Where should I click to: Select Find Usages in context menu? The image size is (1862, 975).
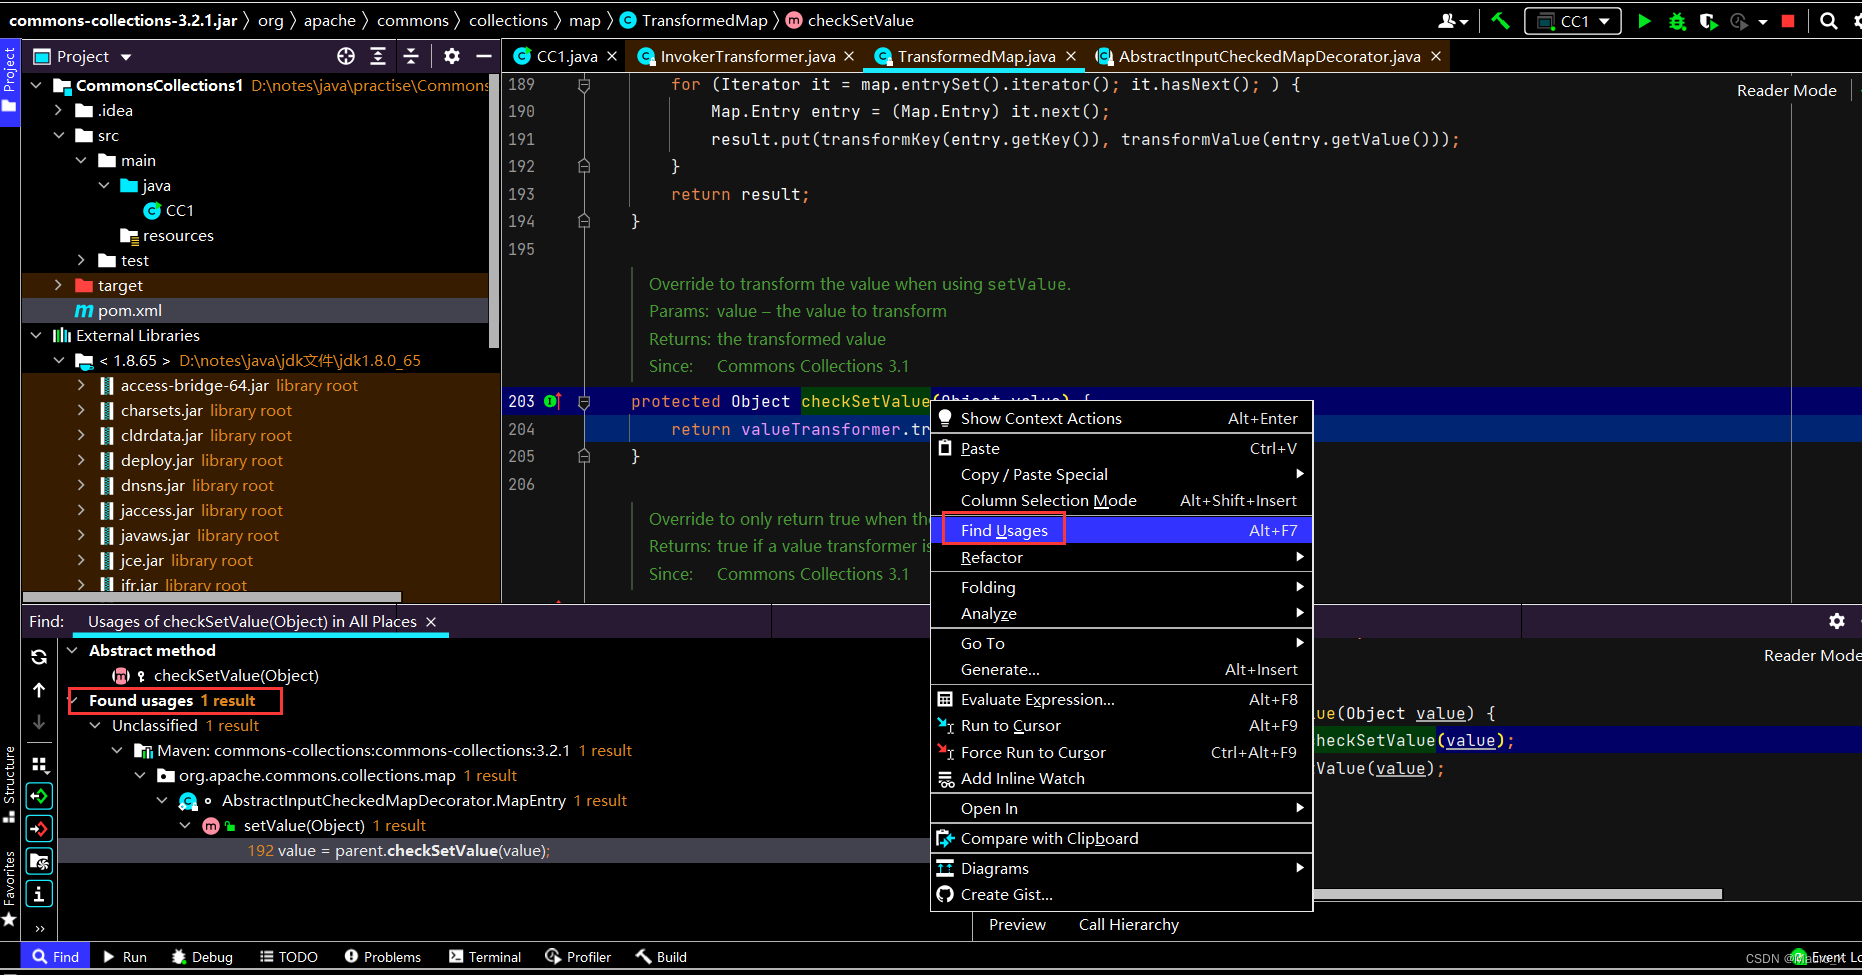[1121, 530]
